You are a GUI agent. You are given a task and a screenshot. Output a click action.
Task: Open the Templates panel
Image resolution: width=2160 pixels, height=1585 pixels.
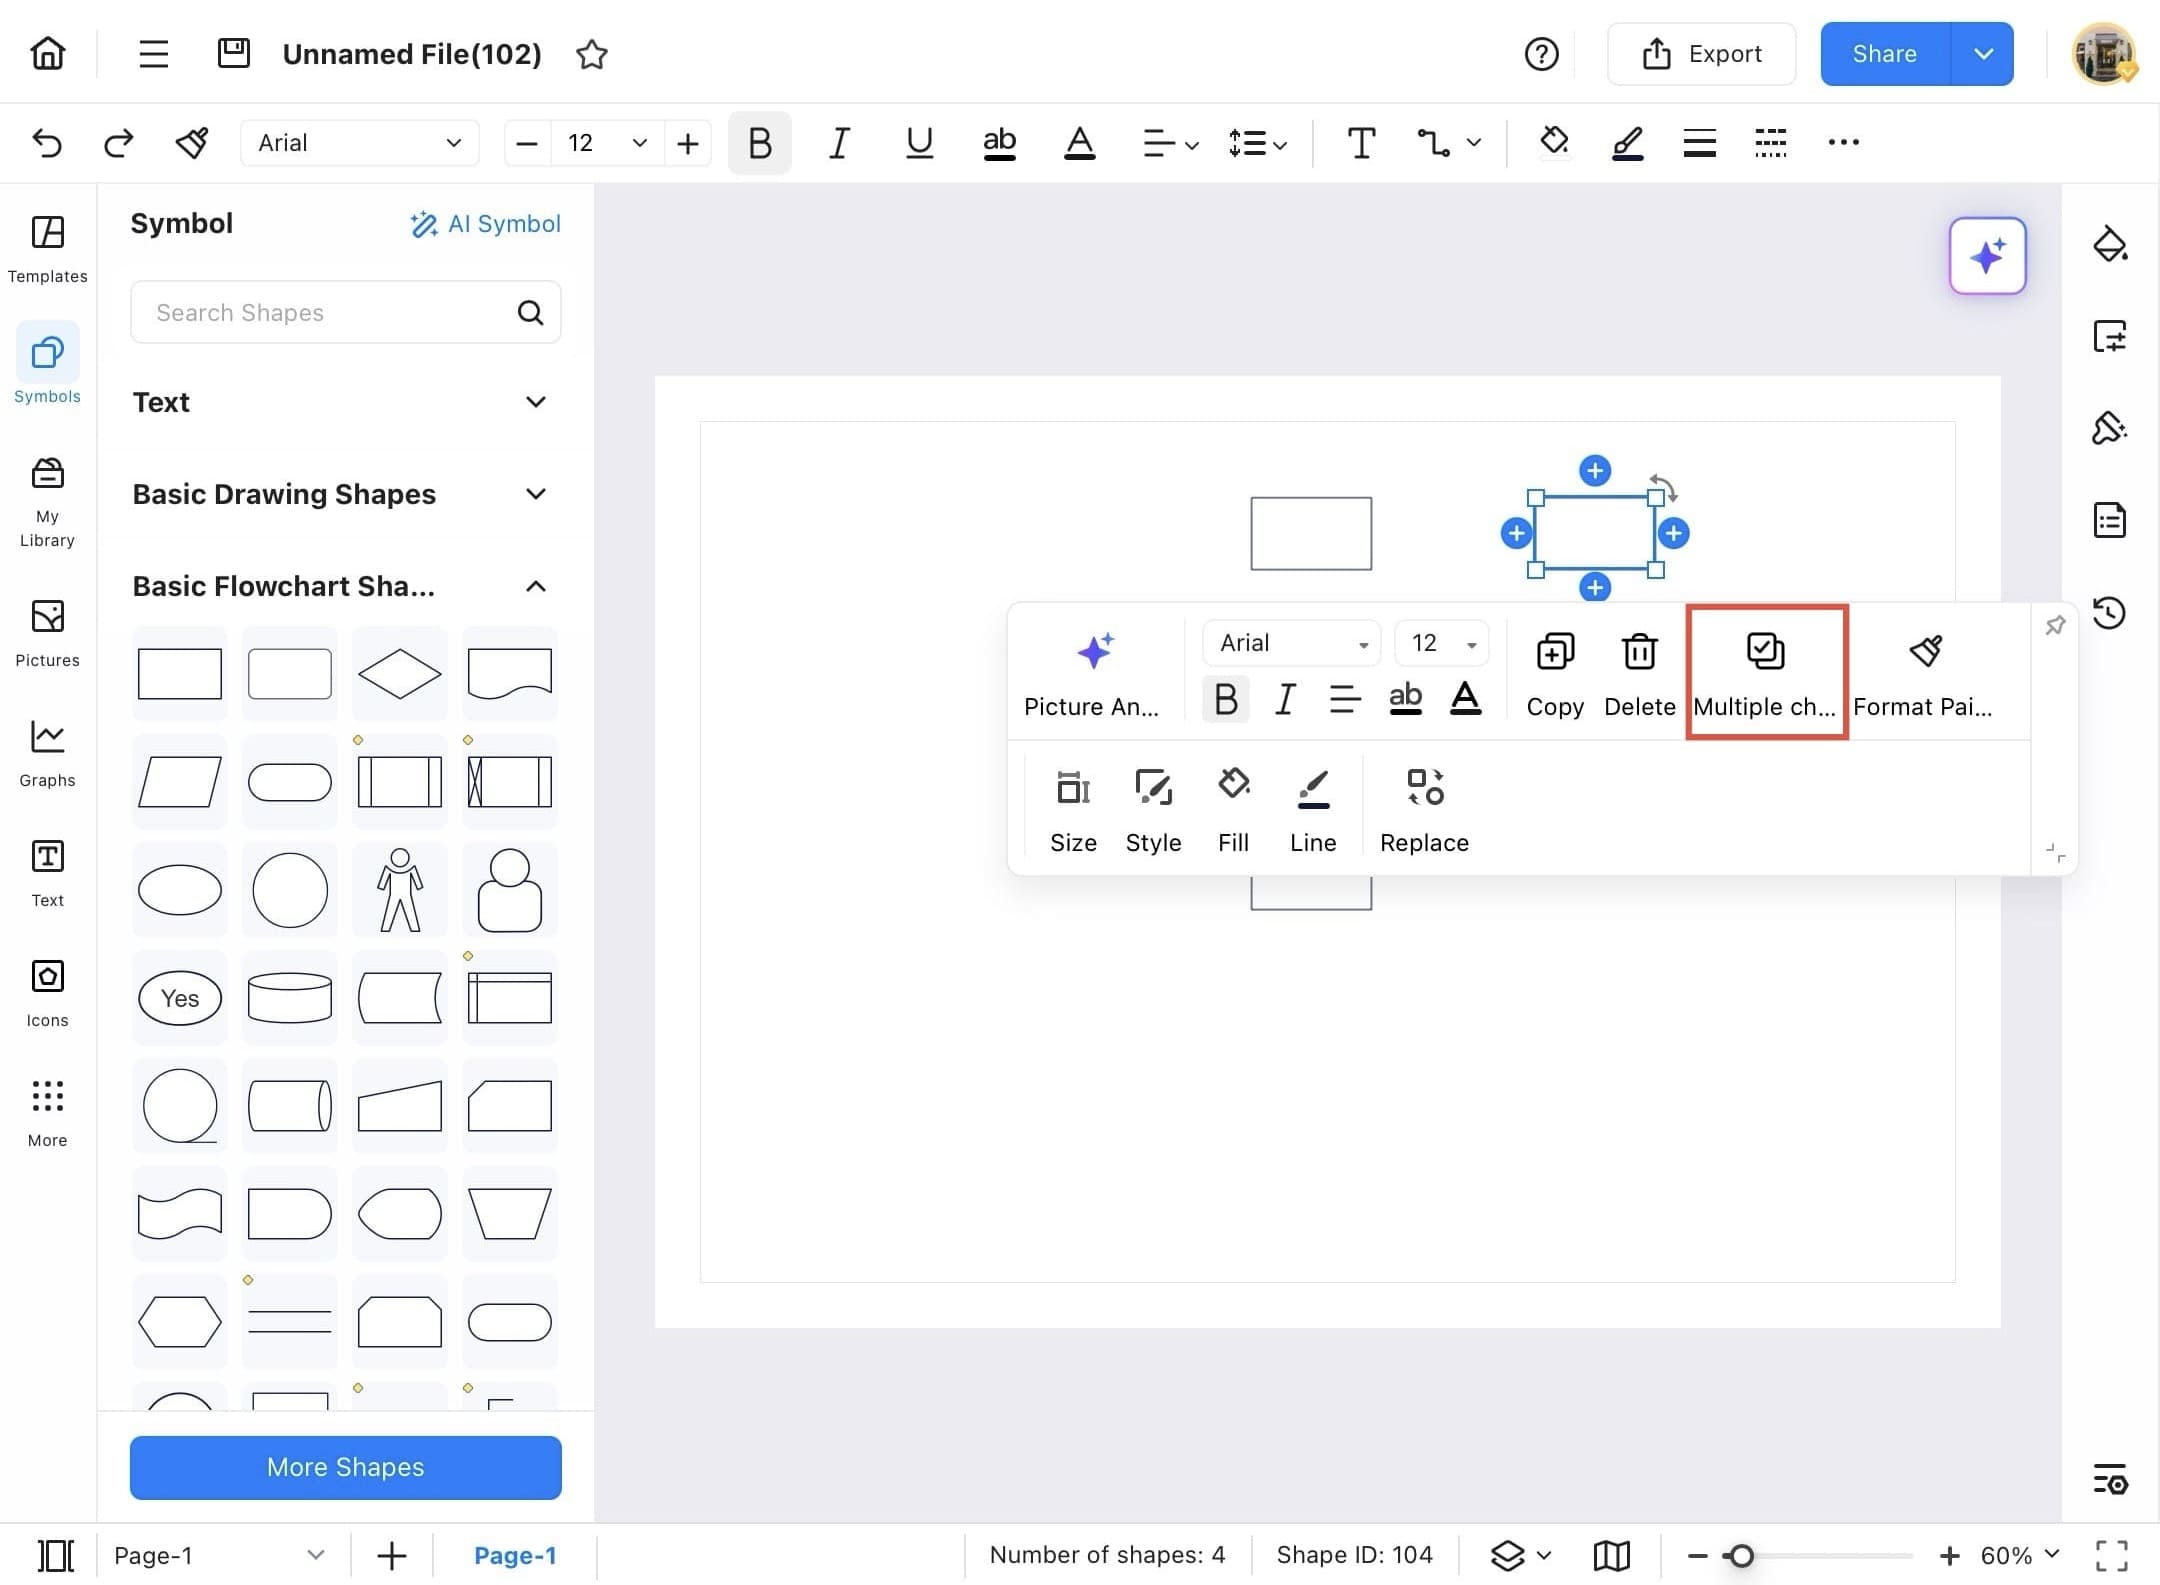point(46,249)
